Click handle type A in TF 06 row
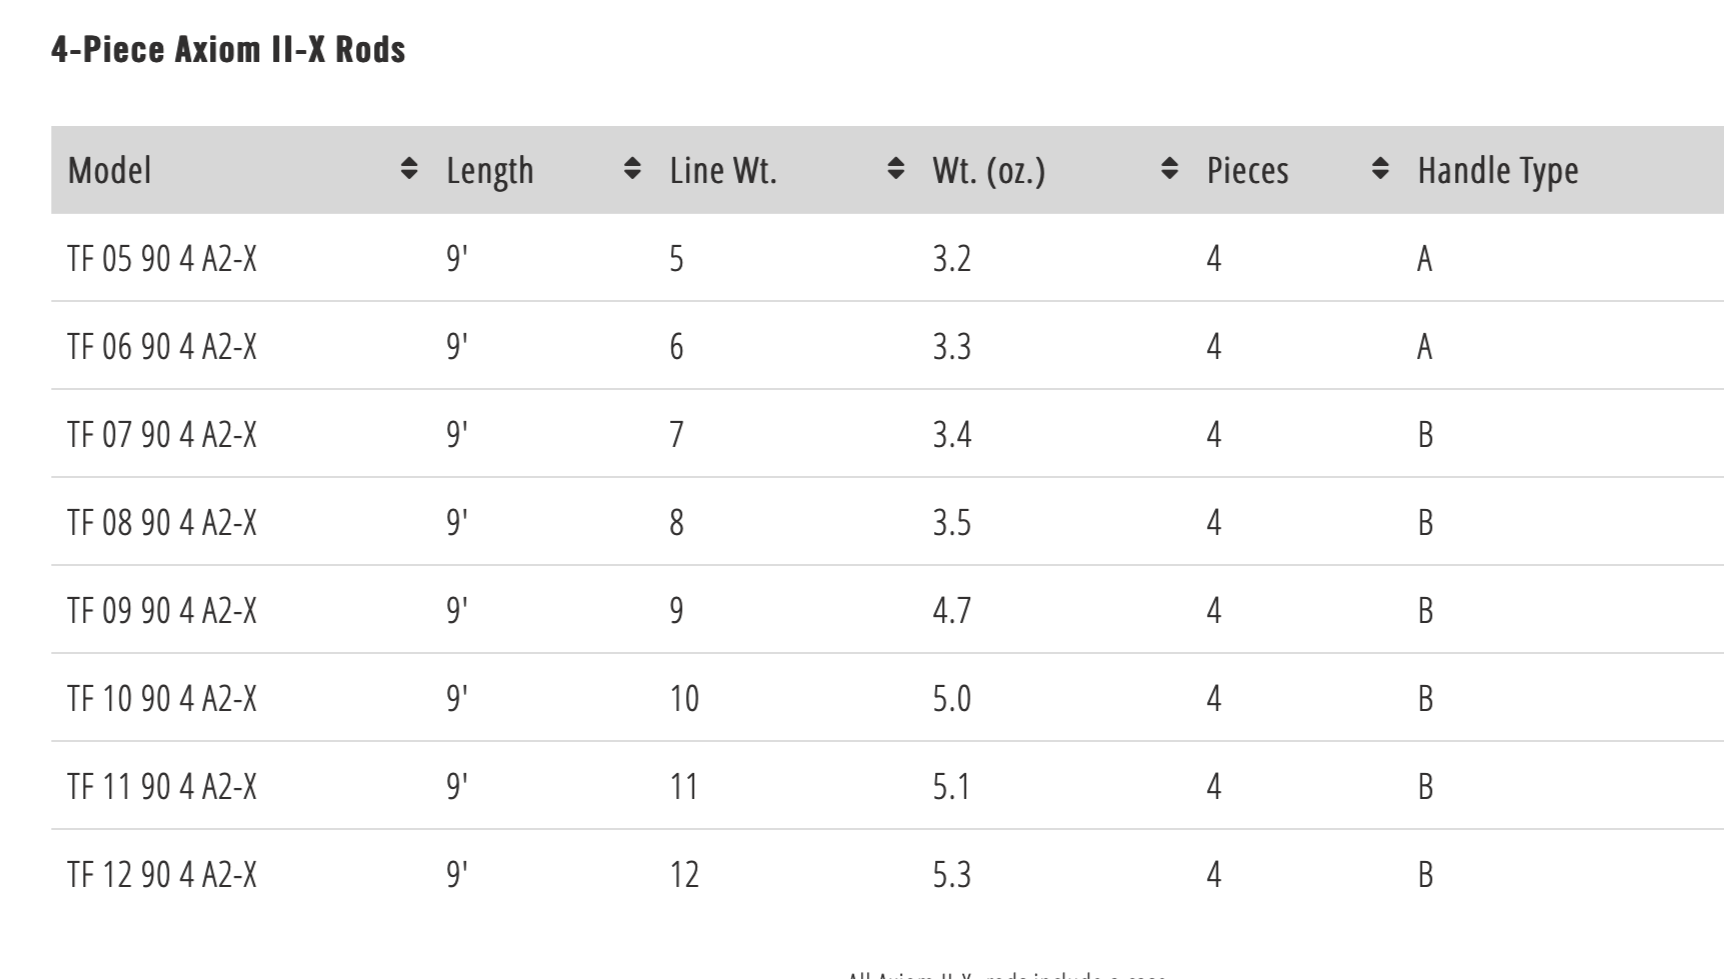 [x=1425, y=347]
